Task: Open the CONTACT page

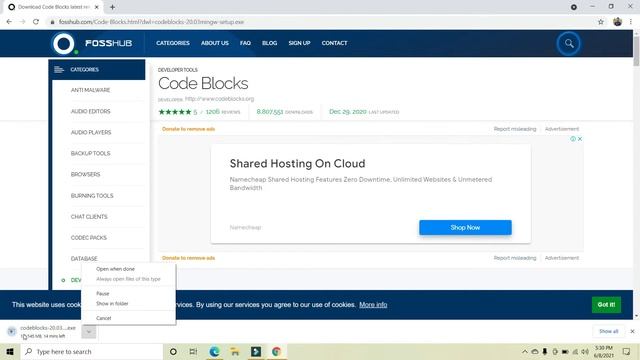Action: (x=334, y=43)
